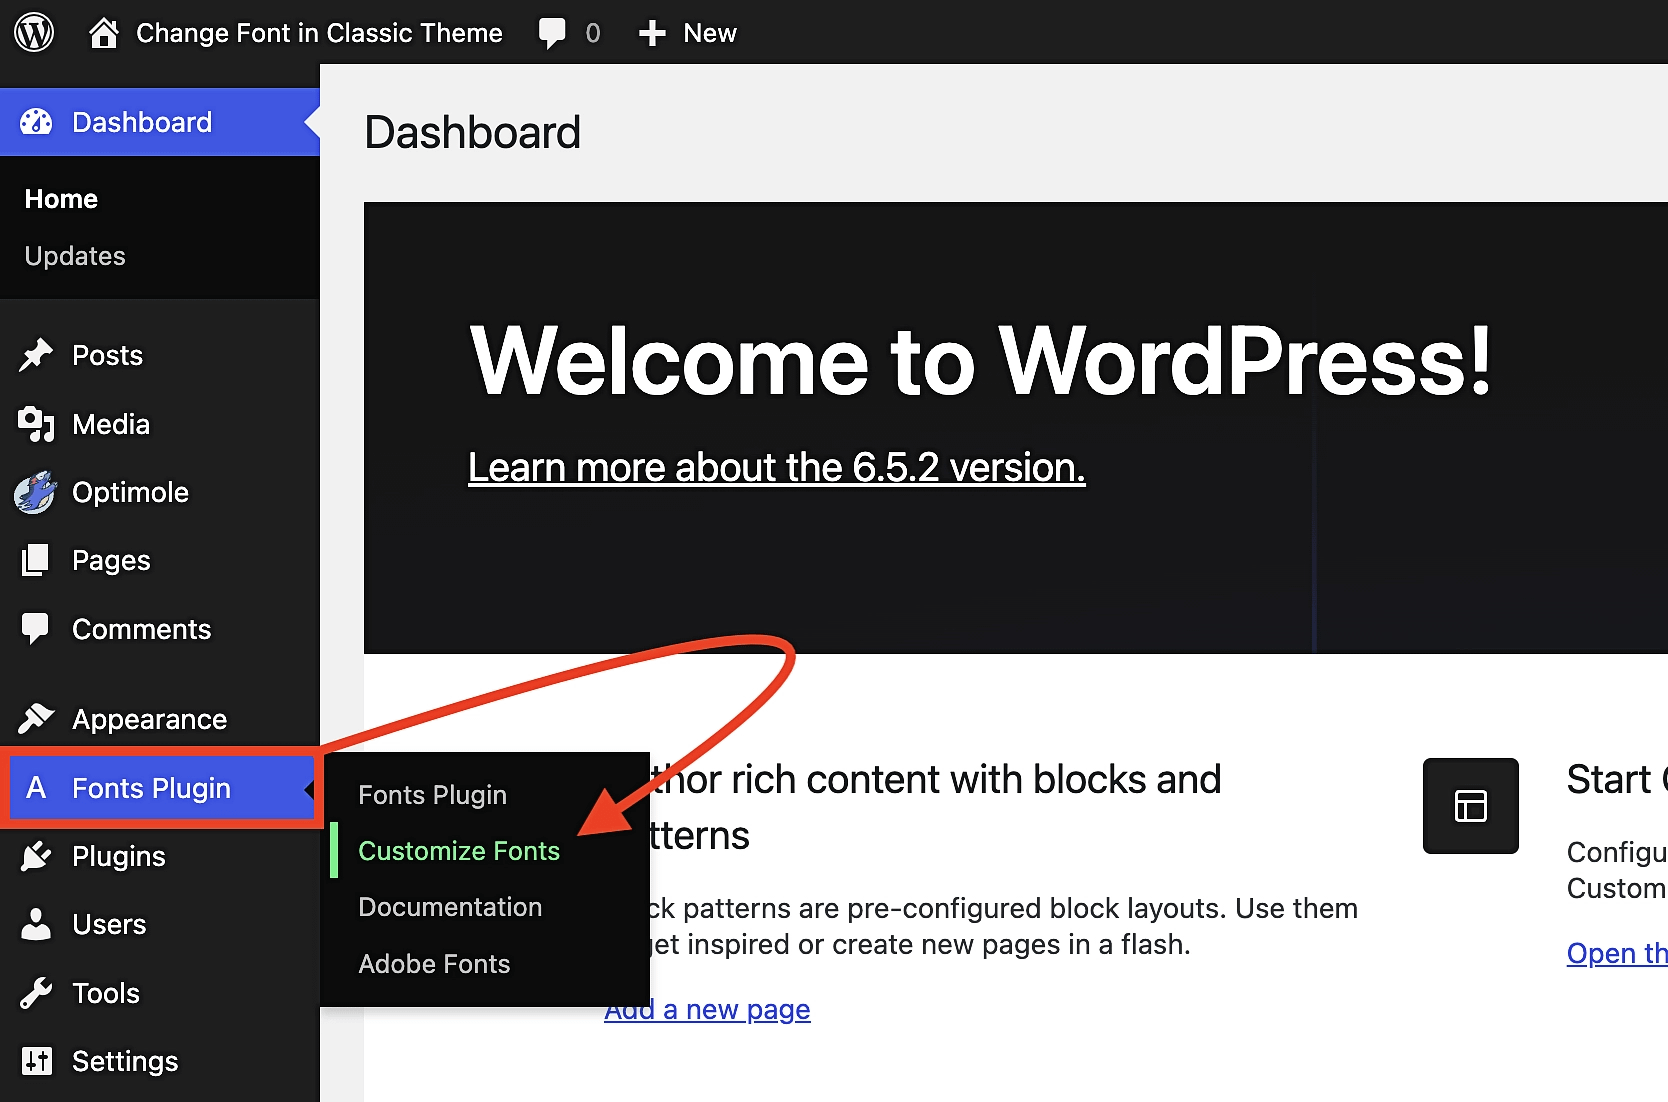Image resolution: width=1668 pixels, height=1102 pixels.
Task: Click the plus icon beside New
Action: (652, 33)
